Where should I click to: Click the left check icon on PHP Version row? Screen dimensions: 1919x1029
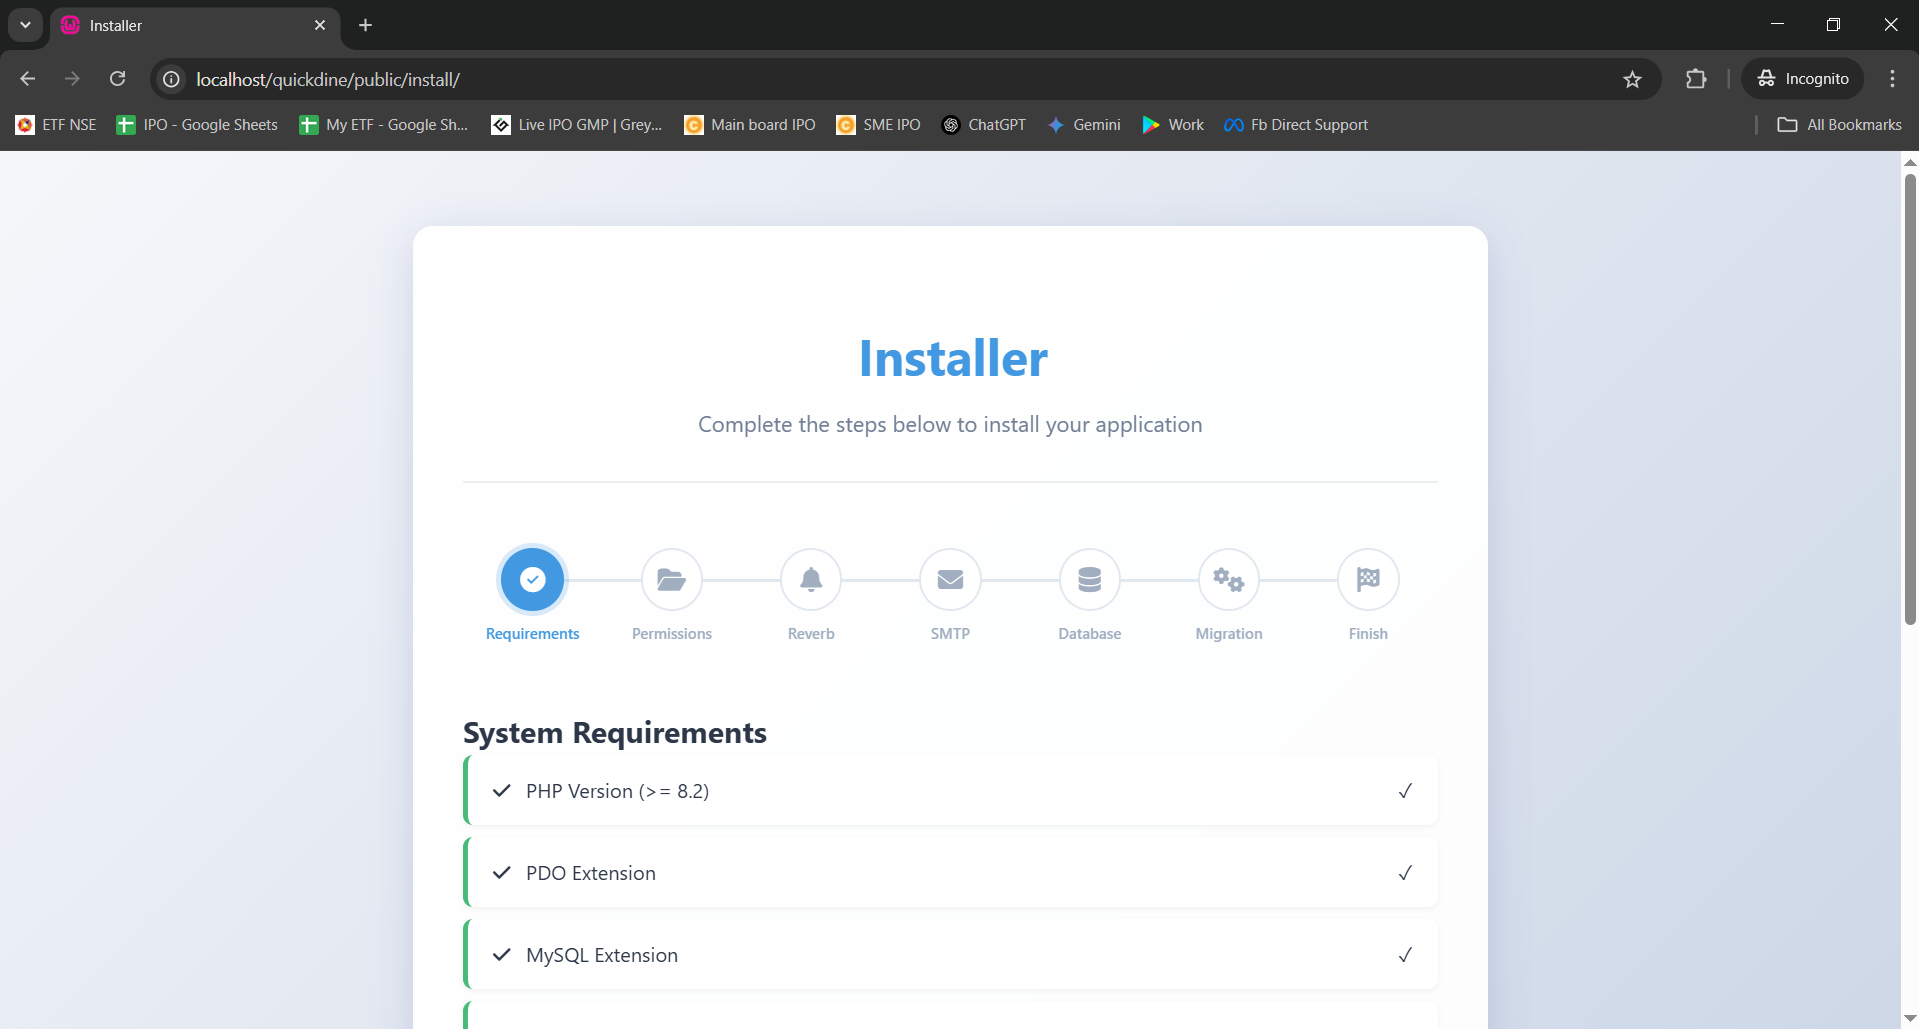click(x=502, y=791)
